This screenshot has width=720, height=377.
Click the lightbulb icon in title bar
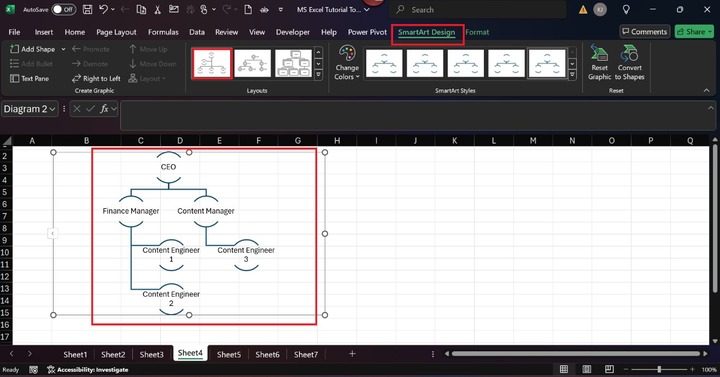point(626,9)
